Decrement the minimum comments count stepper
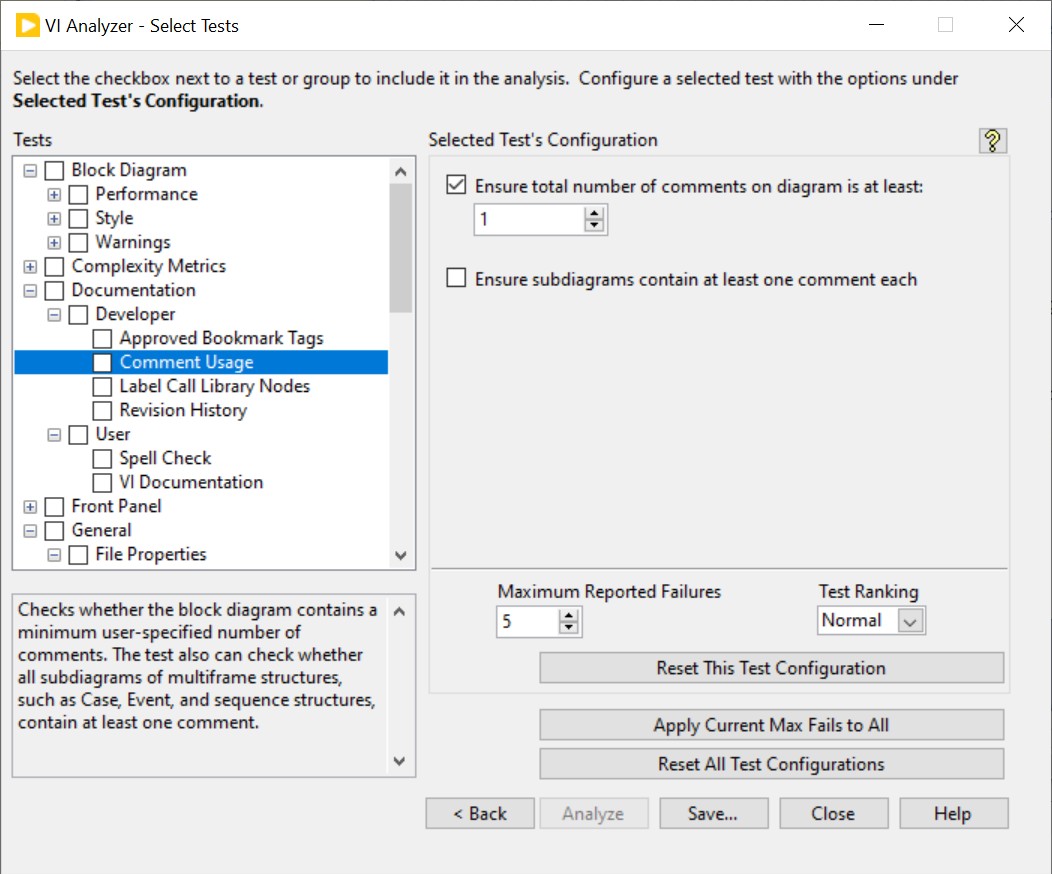The height and width of the screenshot is (874, 1052). 594,225
